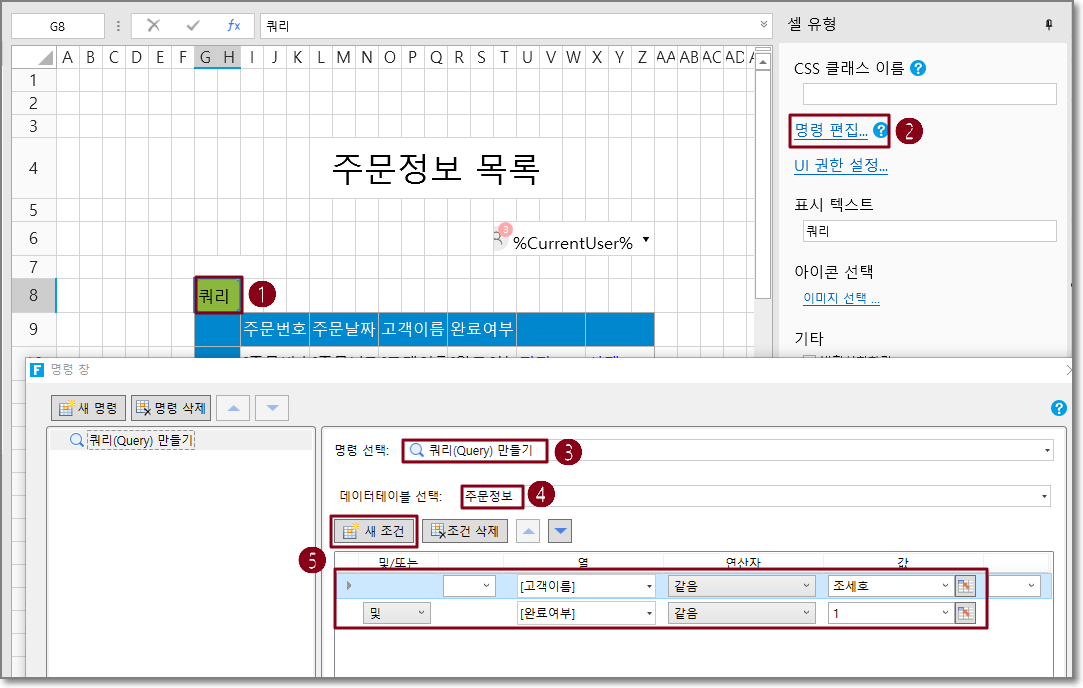This screenshot has height=688, width=1083.
Task: Click the formula confirm checkmark icon
Action: 193,26
